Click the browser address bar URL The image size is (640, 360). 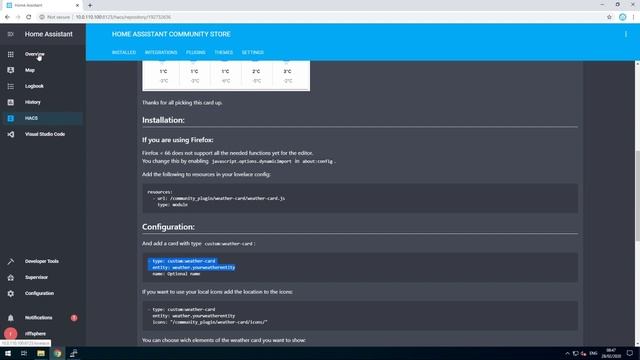coord(123,17)
